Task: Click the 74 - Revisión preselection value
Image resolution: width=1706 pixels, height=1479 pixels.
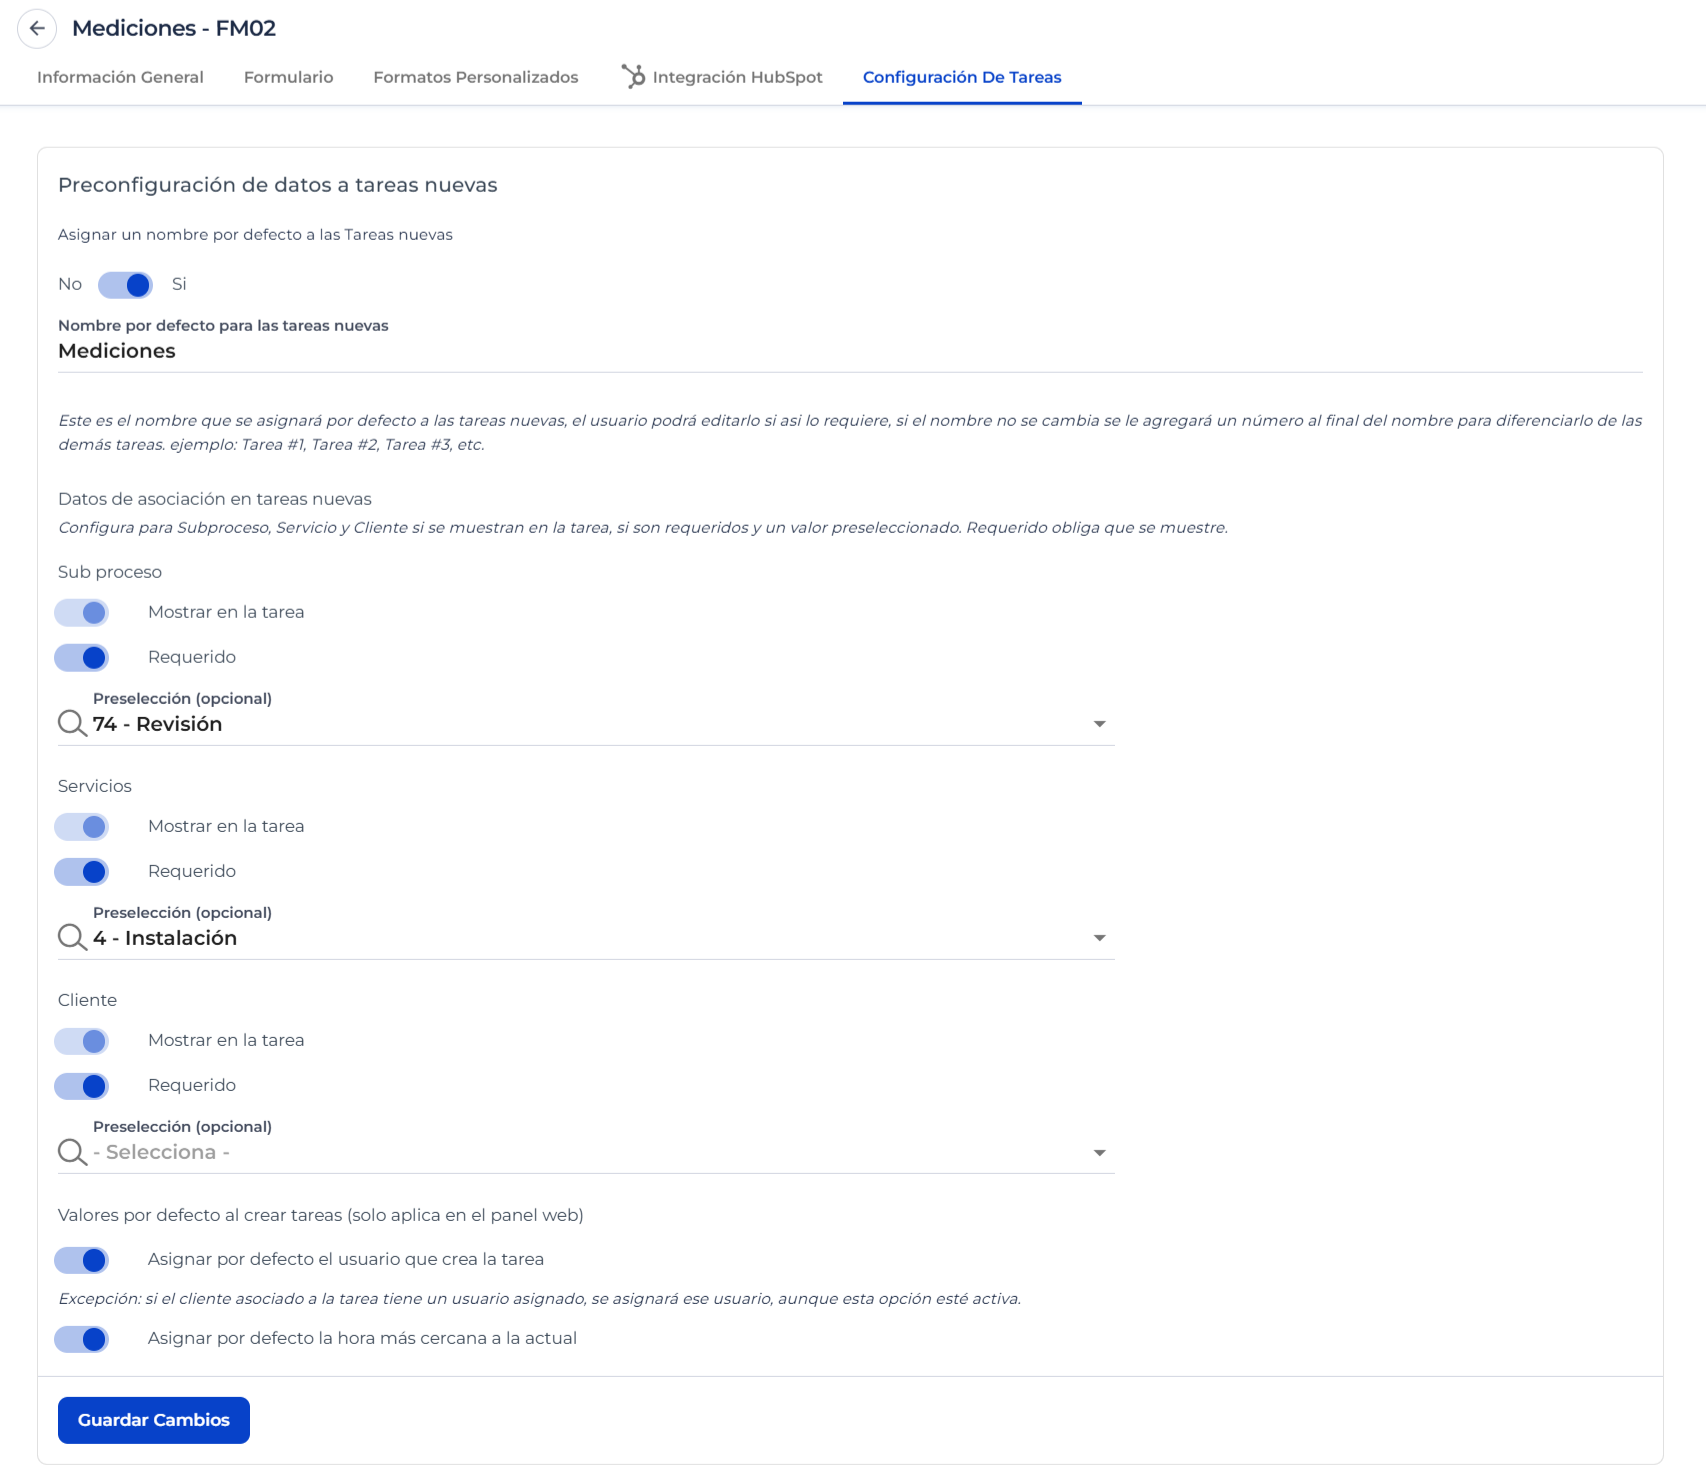Action: point(157,724)
